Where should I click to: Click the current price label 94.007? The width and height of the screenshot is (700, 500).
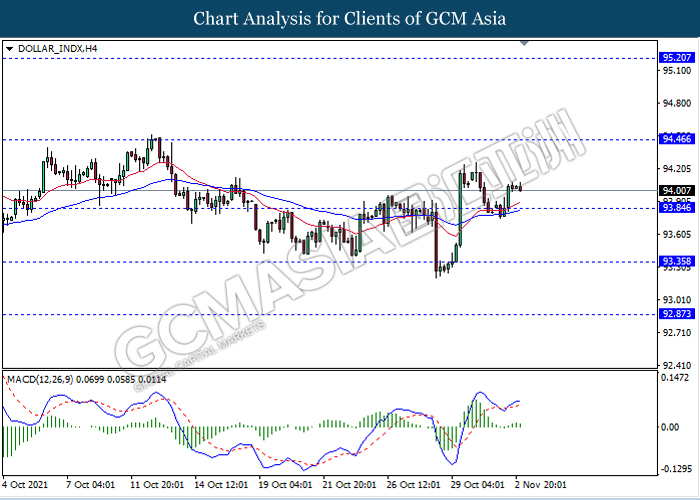pos(677,191)
